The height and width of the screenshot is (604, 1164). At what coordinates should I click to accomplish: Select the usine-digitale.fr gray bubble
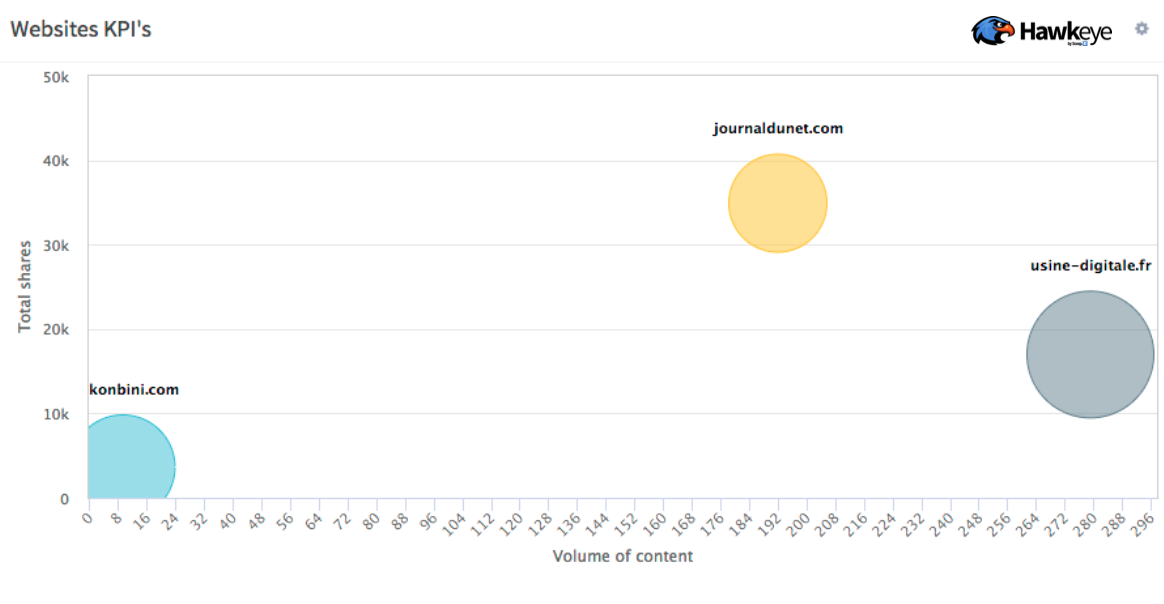click(1090, 354)
